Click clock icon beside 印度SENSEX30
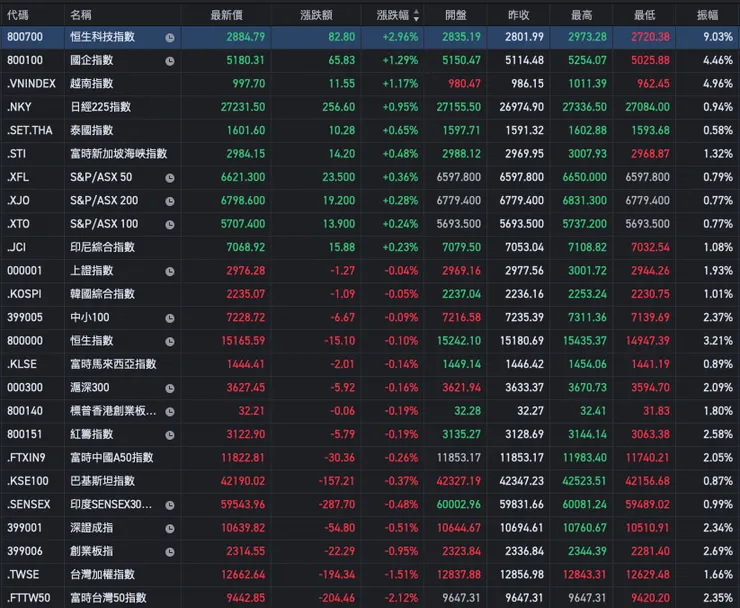Viewport: 740px width, 608px height. (170, 505)
